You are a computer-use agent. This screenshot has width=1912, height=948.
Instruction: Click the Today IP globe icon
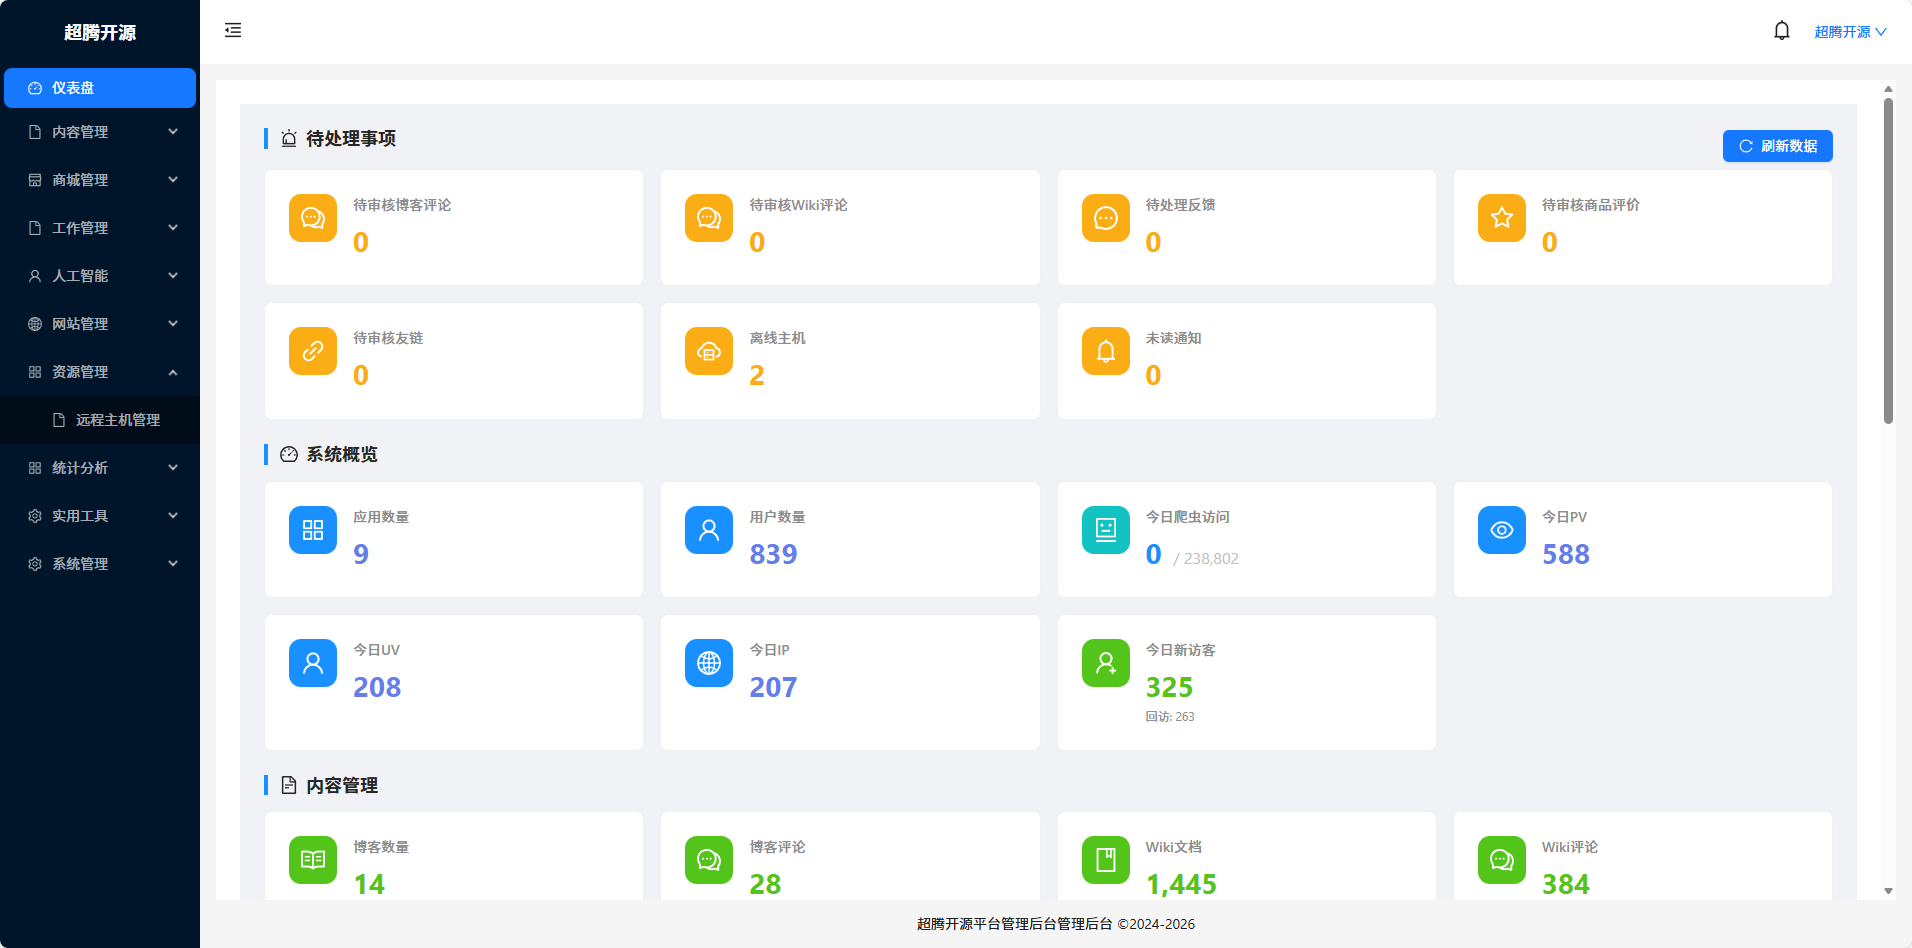tap(708, 663)
